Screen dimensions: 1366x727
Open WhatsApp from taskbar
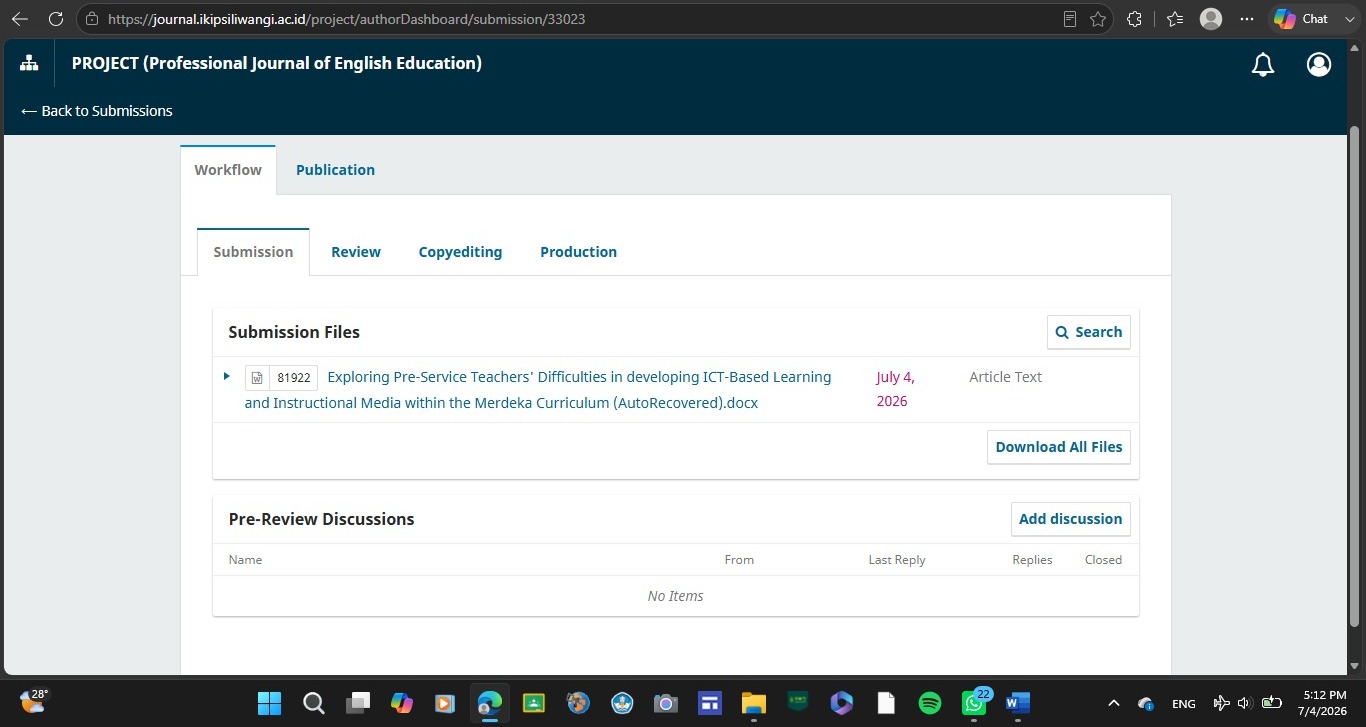974,703
